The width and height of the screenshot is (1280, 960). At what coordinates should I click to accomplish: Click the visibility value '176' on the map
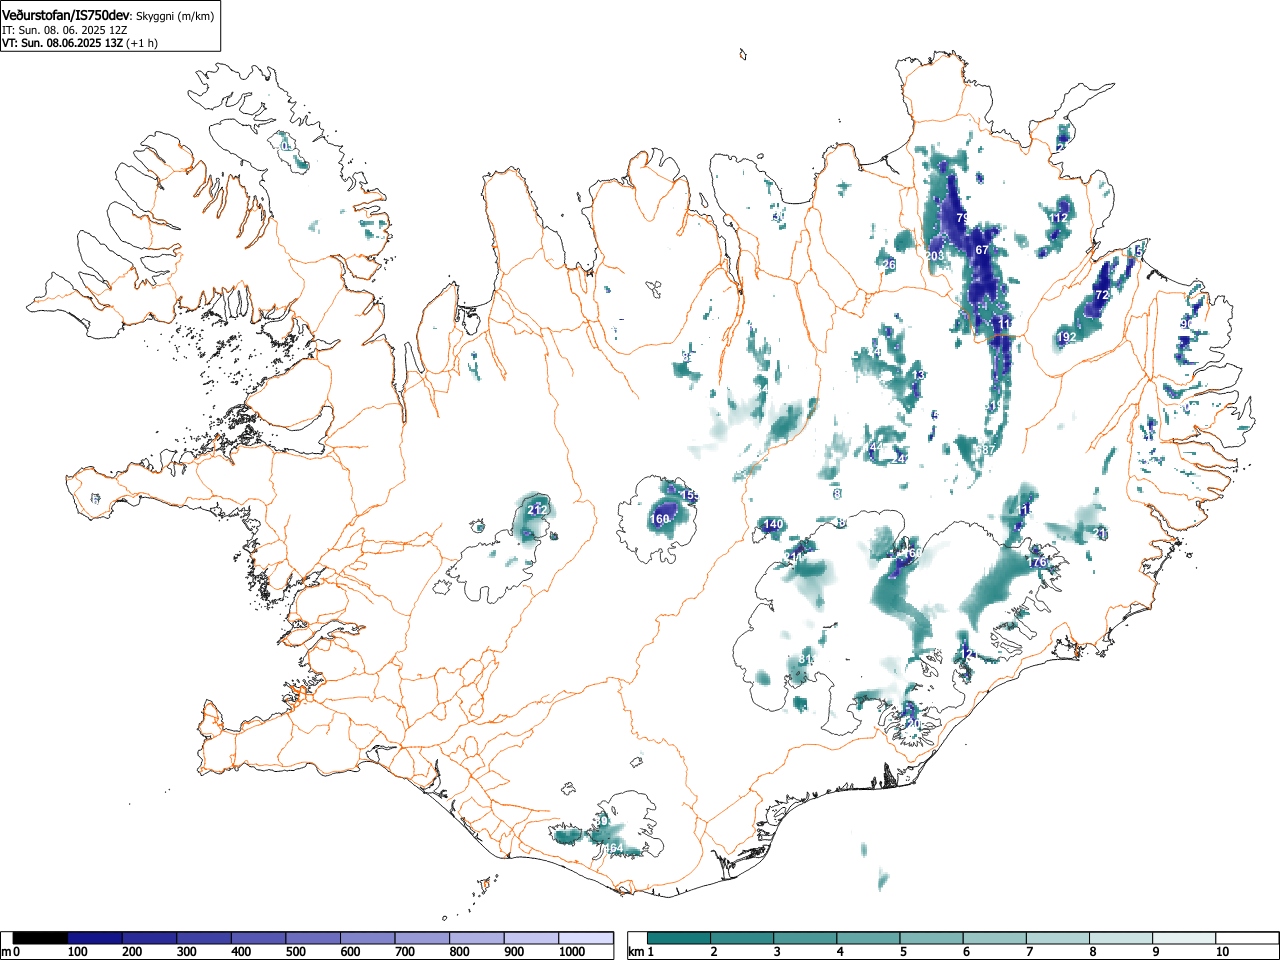pyautogui.click(x=1037, y=562)
